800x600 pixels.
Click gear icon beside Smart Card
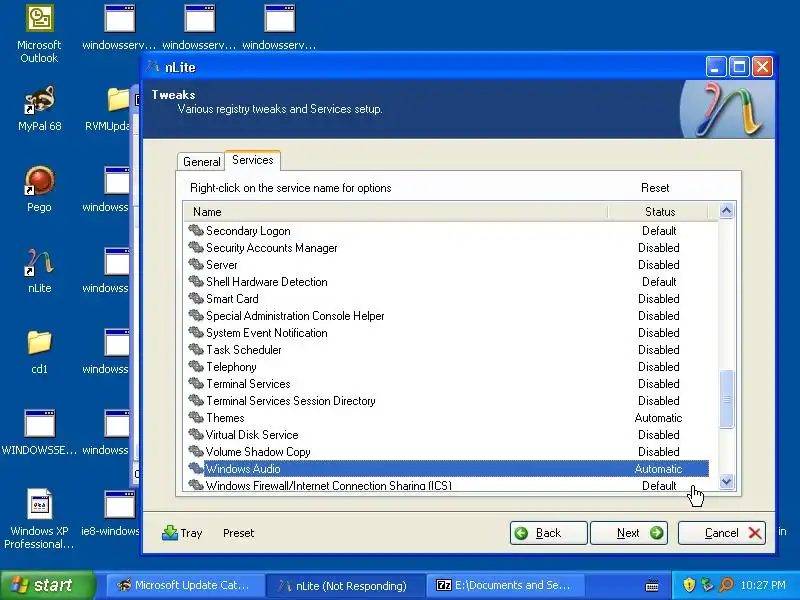click(x=196, y=298)
